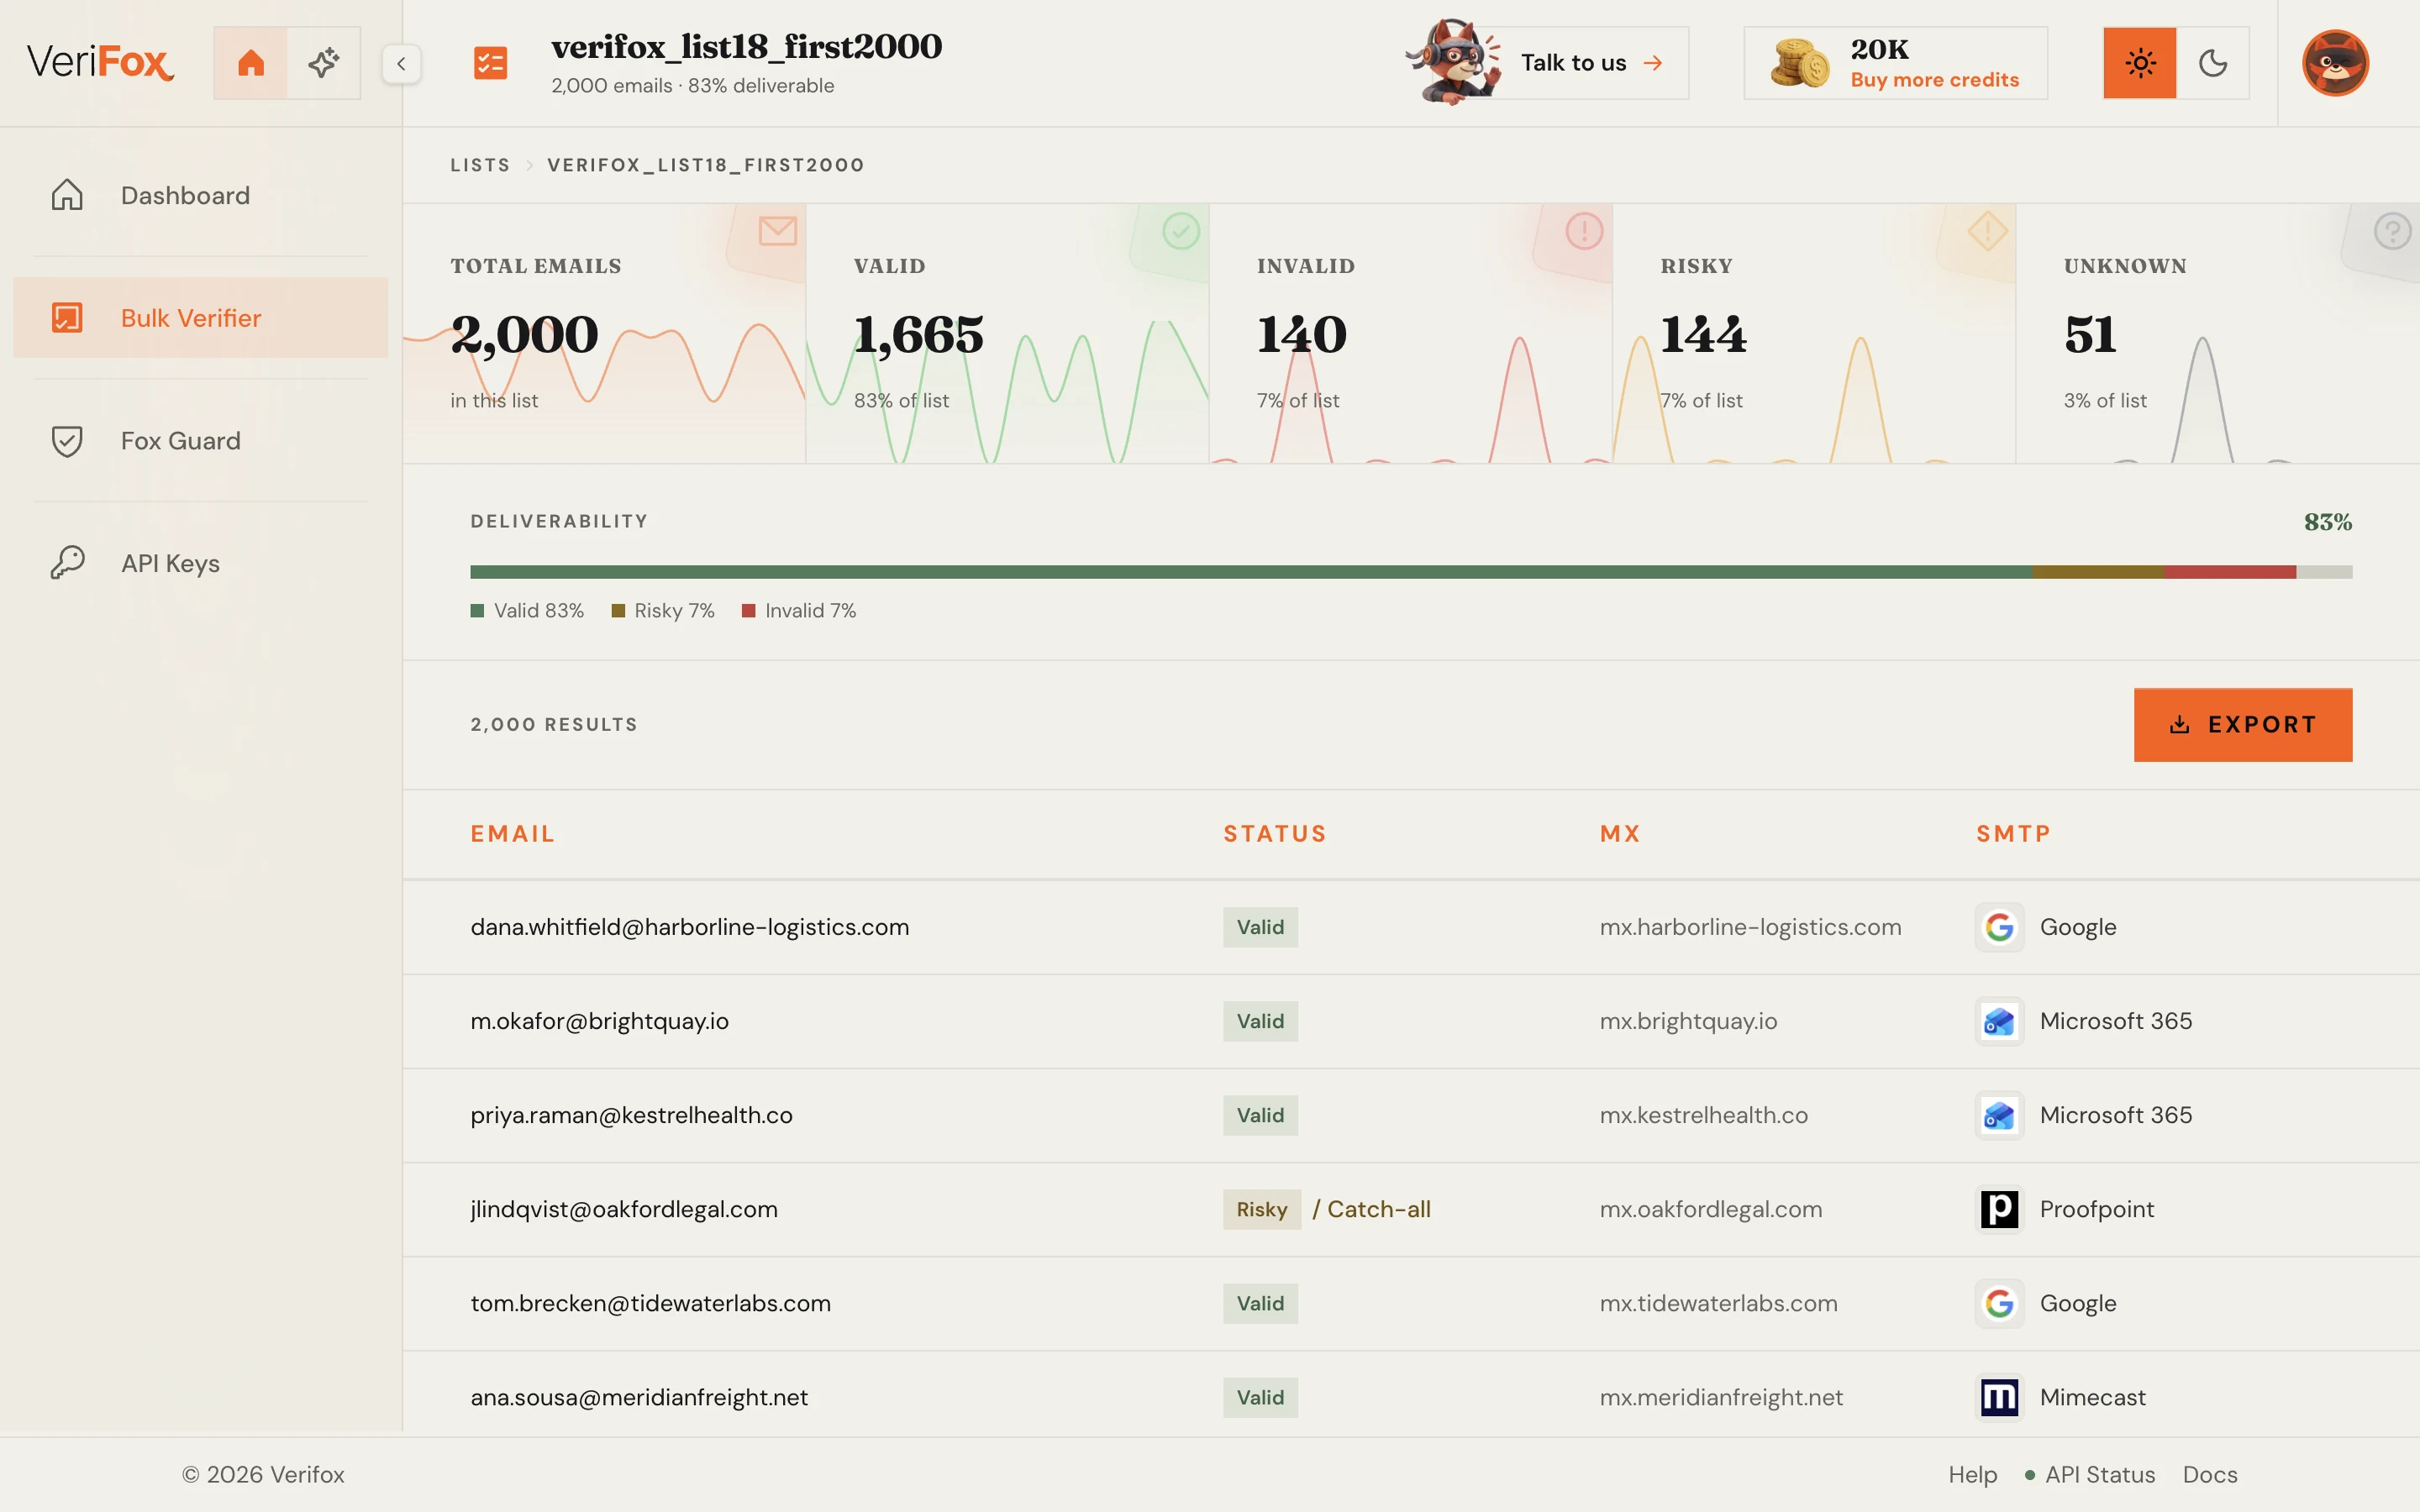
Task: Select Bulk Verifier in the sidebar
Action: point(200,318)
